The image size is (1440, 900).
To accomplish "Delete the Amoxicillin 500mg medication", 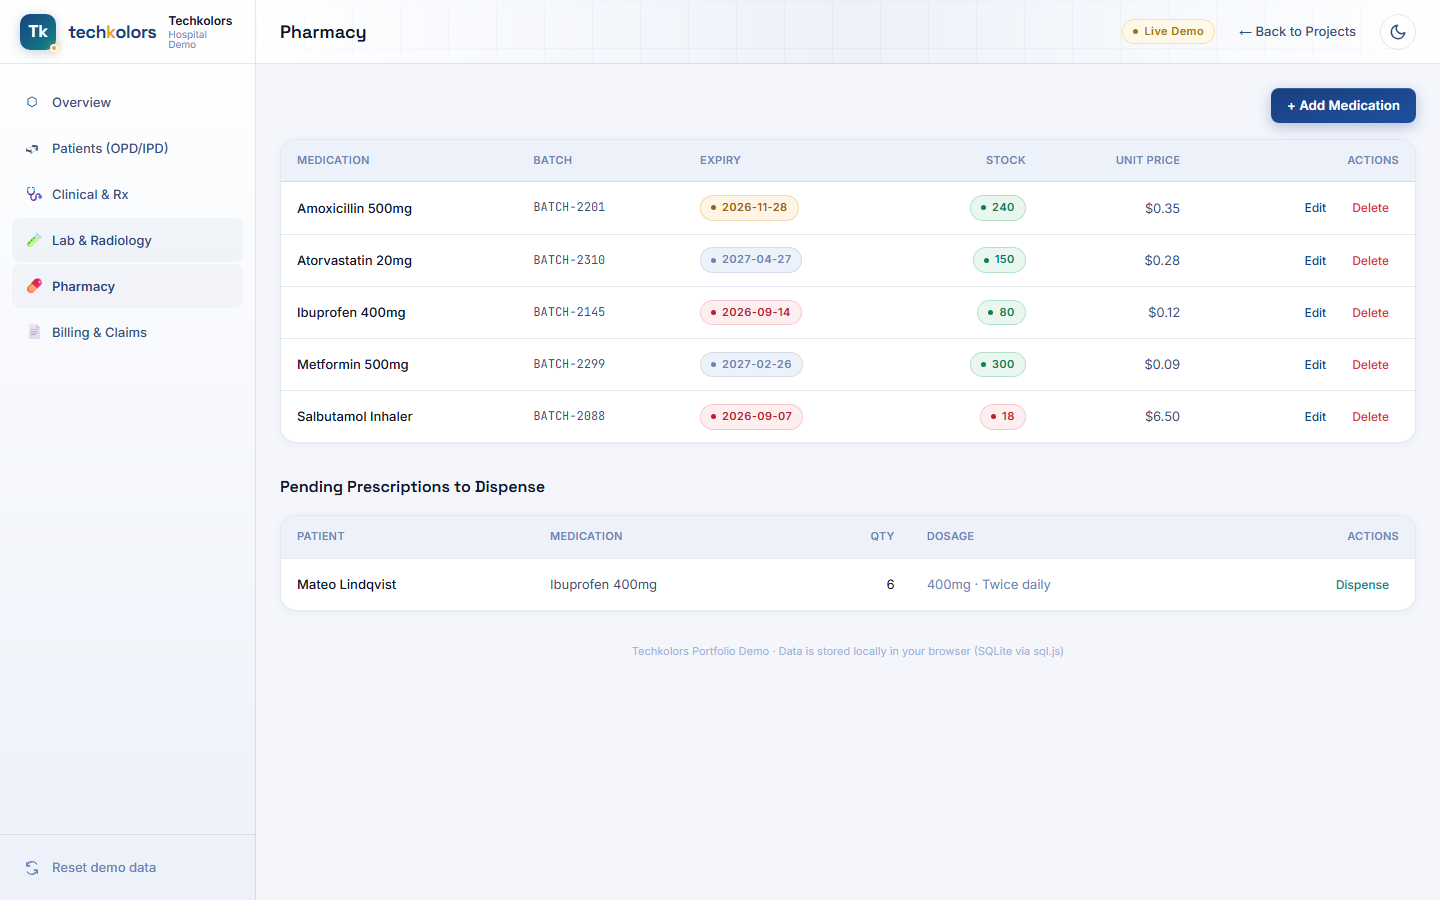I will click(x=1370, y=208).
